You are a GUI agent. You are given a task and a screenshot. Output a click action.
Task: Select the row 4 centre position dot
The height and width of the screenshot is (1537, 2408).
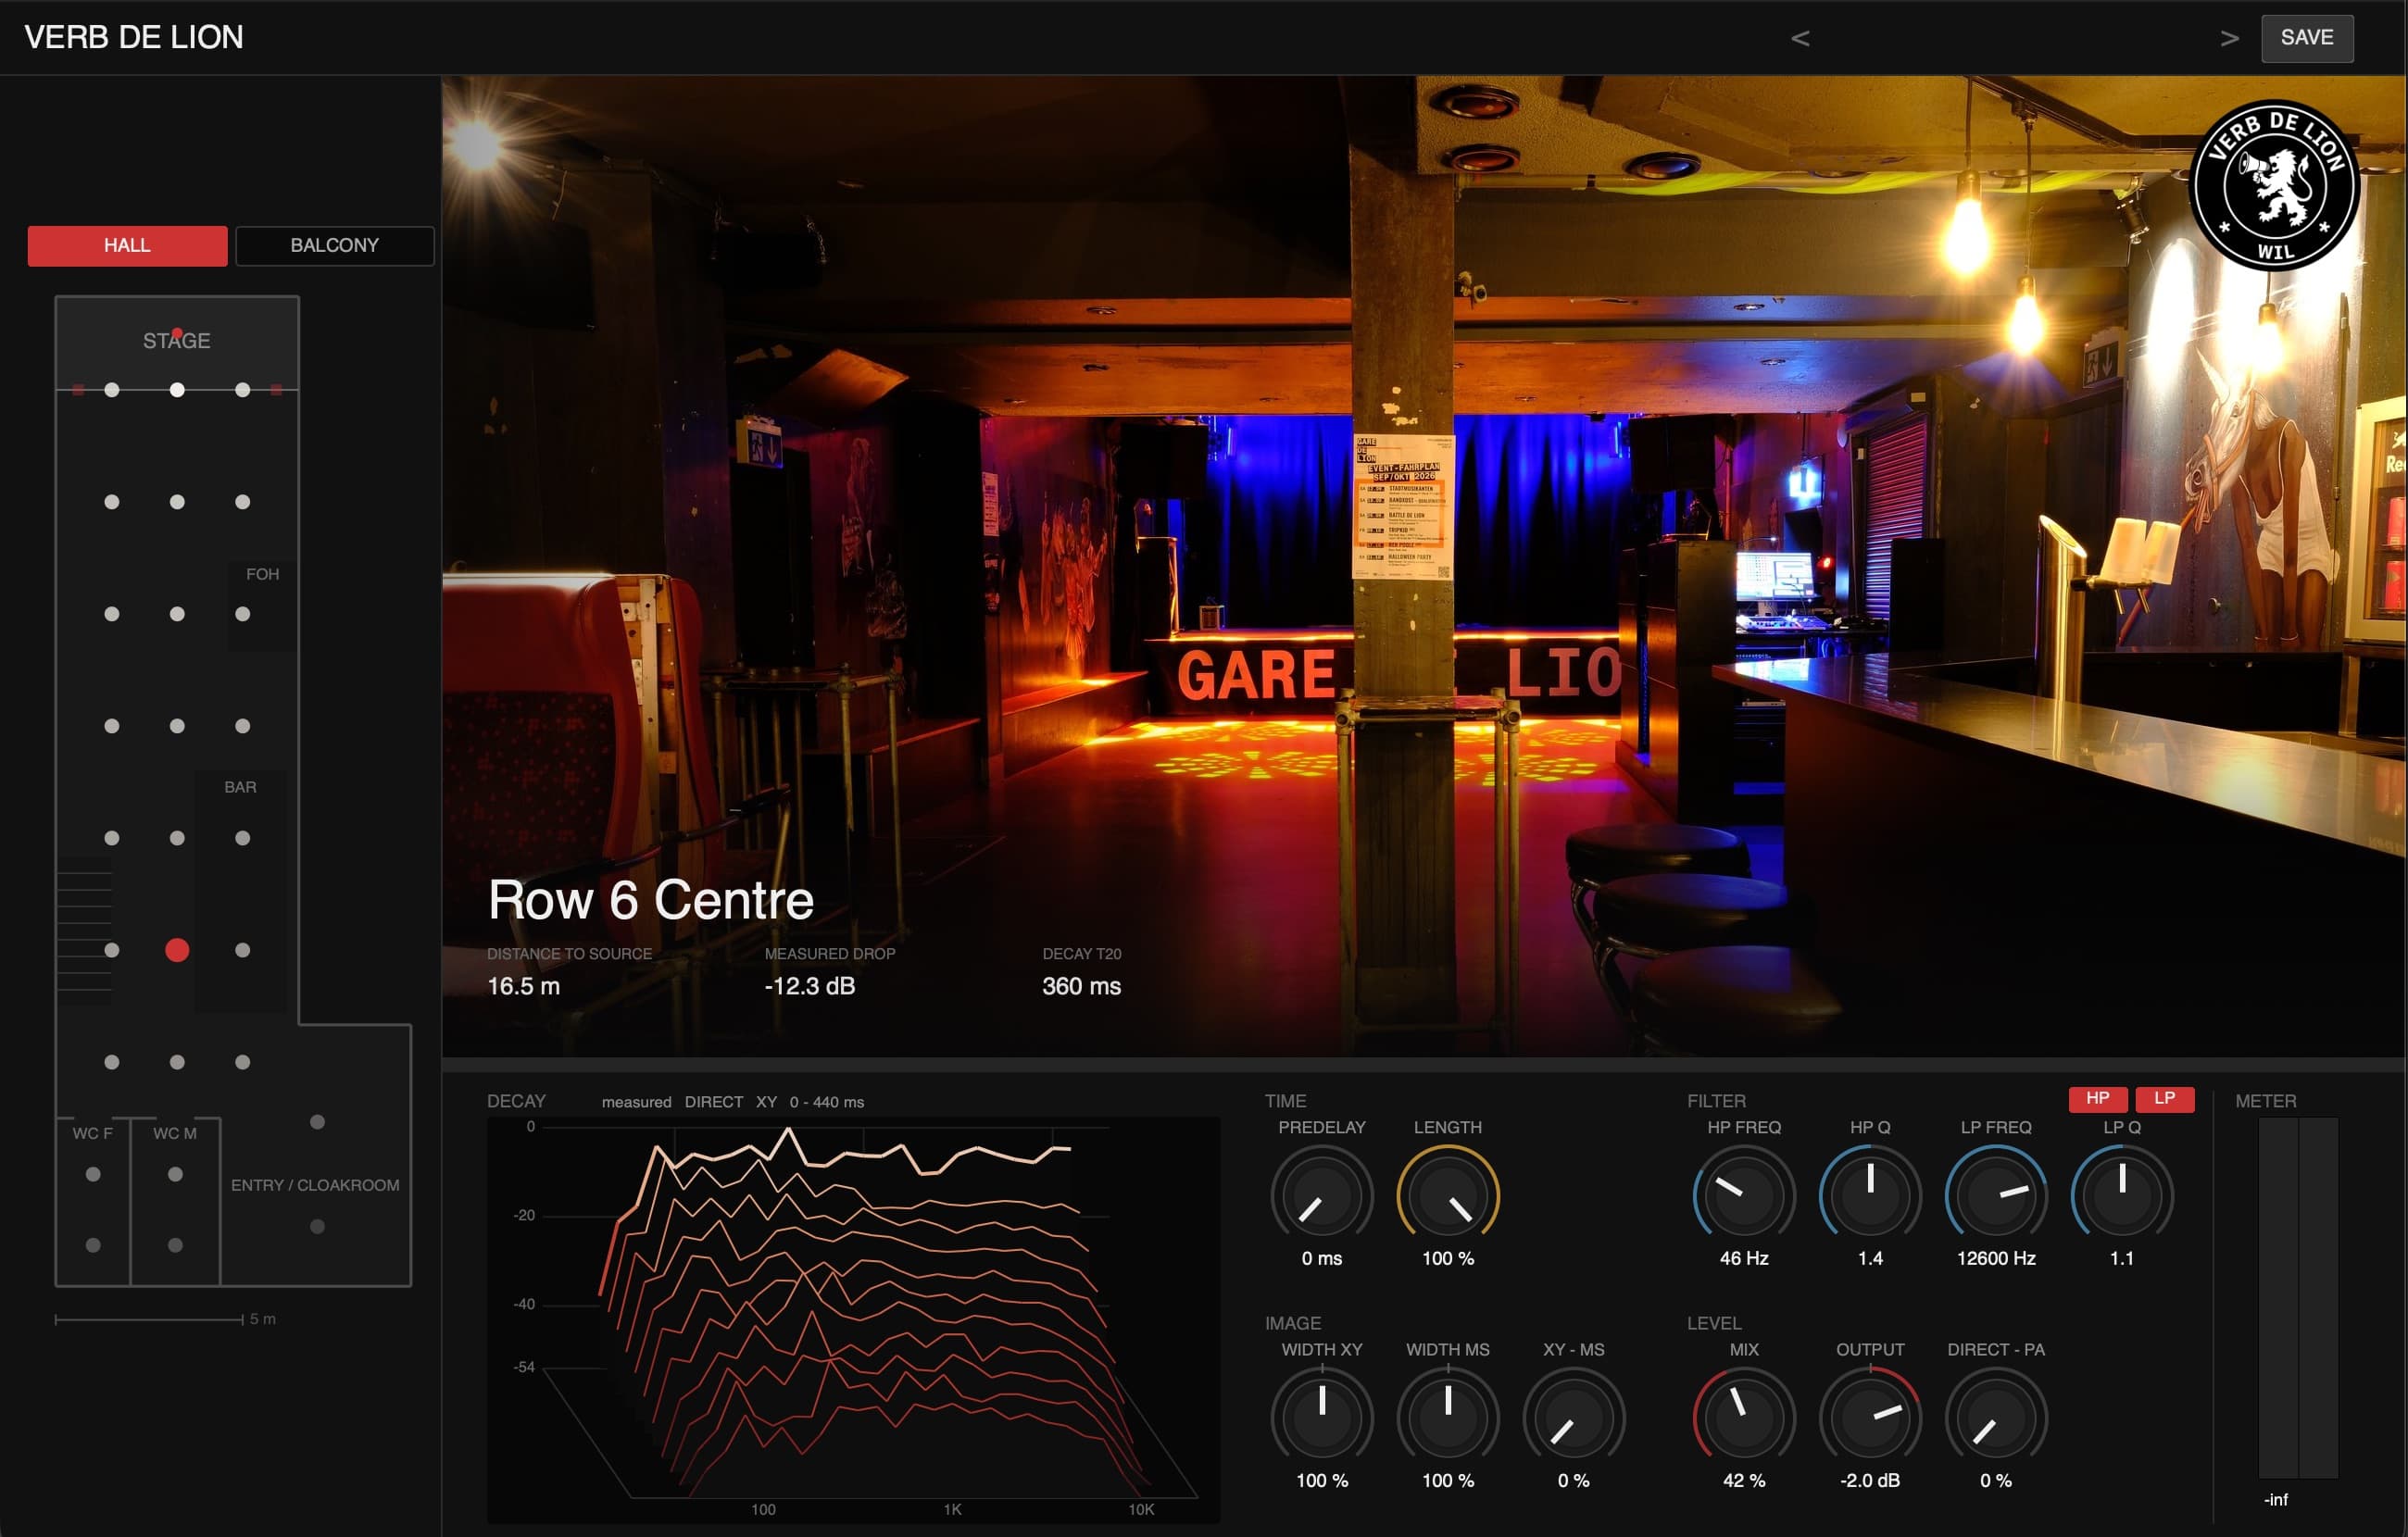pyautogui.click(x=177, y=726)
